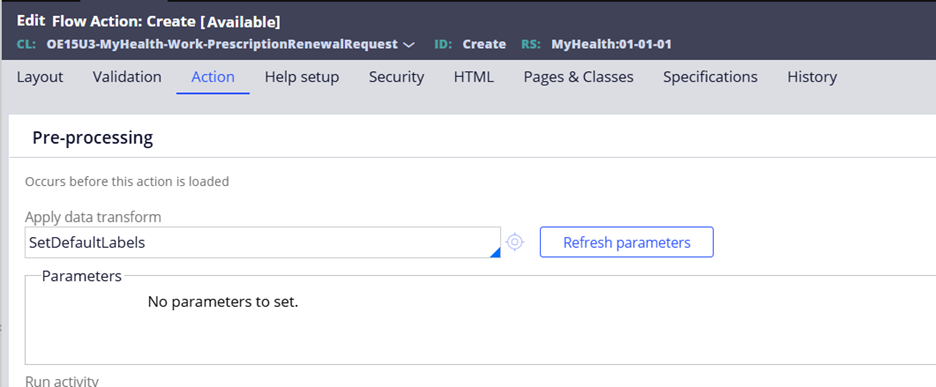Click the Parameters group label
Viewport: 936px width, 387px height.
coord(82,276)
